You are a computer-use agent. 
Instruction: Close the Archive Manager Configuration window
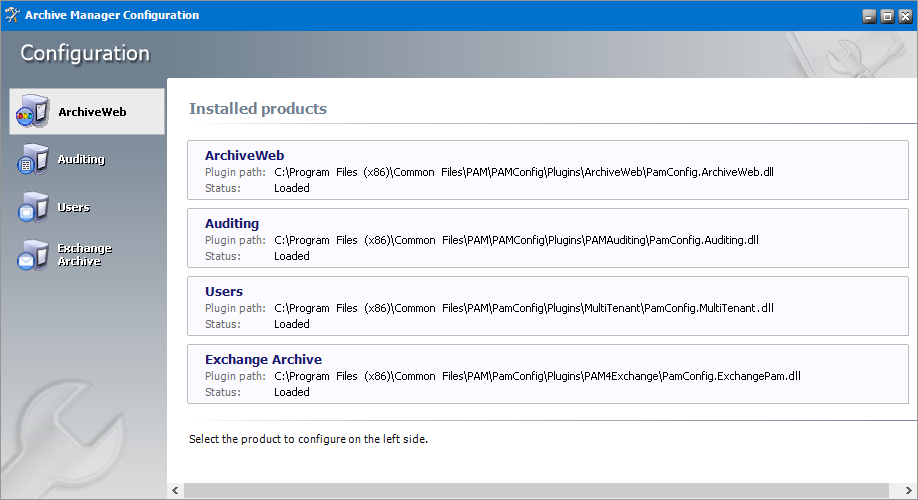(903, 16)
